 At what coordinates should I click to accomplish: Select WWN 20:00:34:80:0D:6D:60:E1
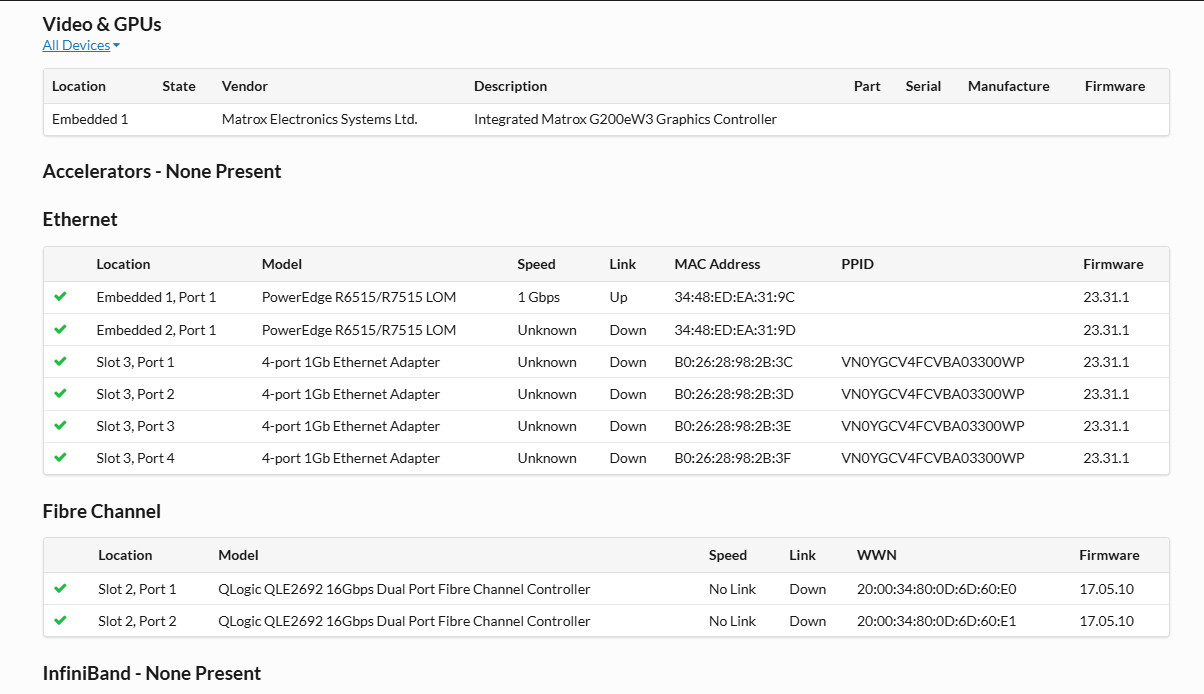(936, 620)
